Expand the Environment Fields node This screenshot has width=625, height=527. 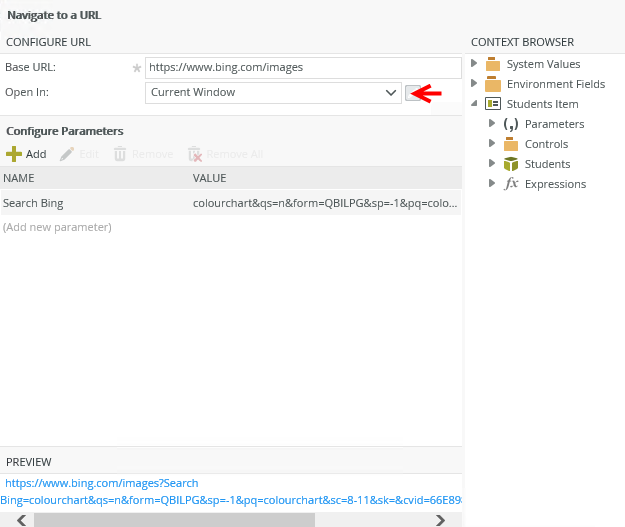[474, 84]
